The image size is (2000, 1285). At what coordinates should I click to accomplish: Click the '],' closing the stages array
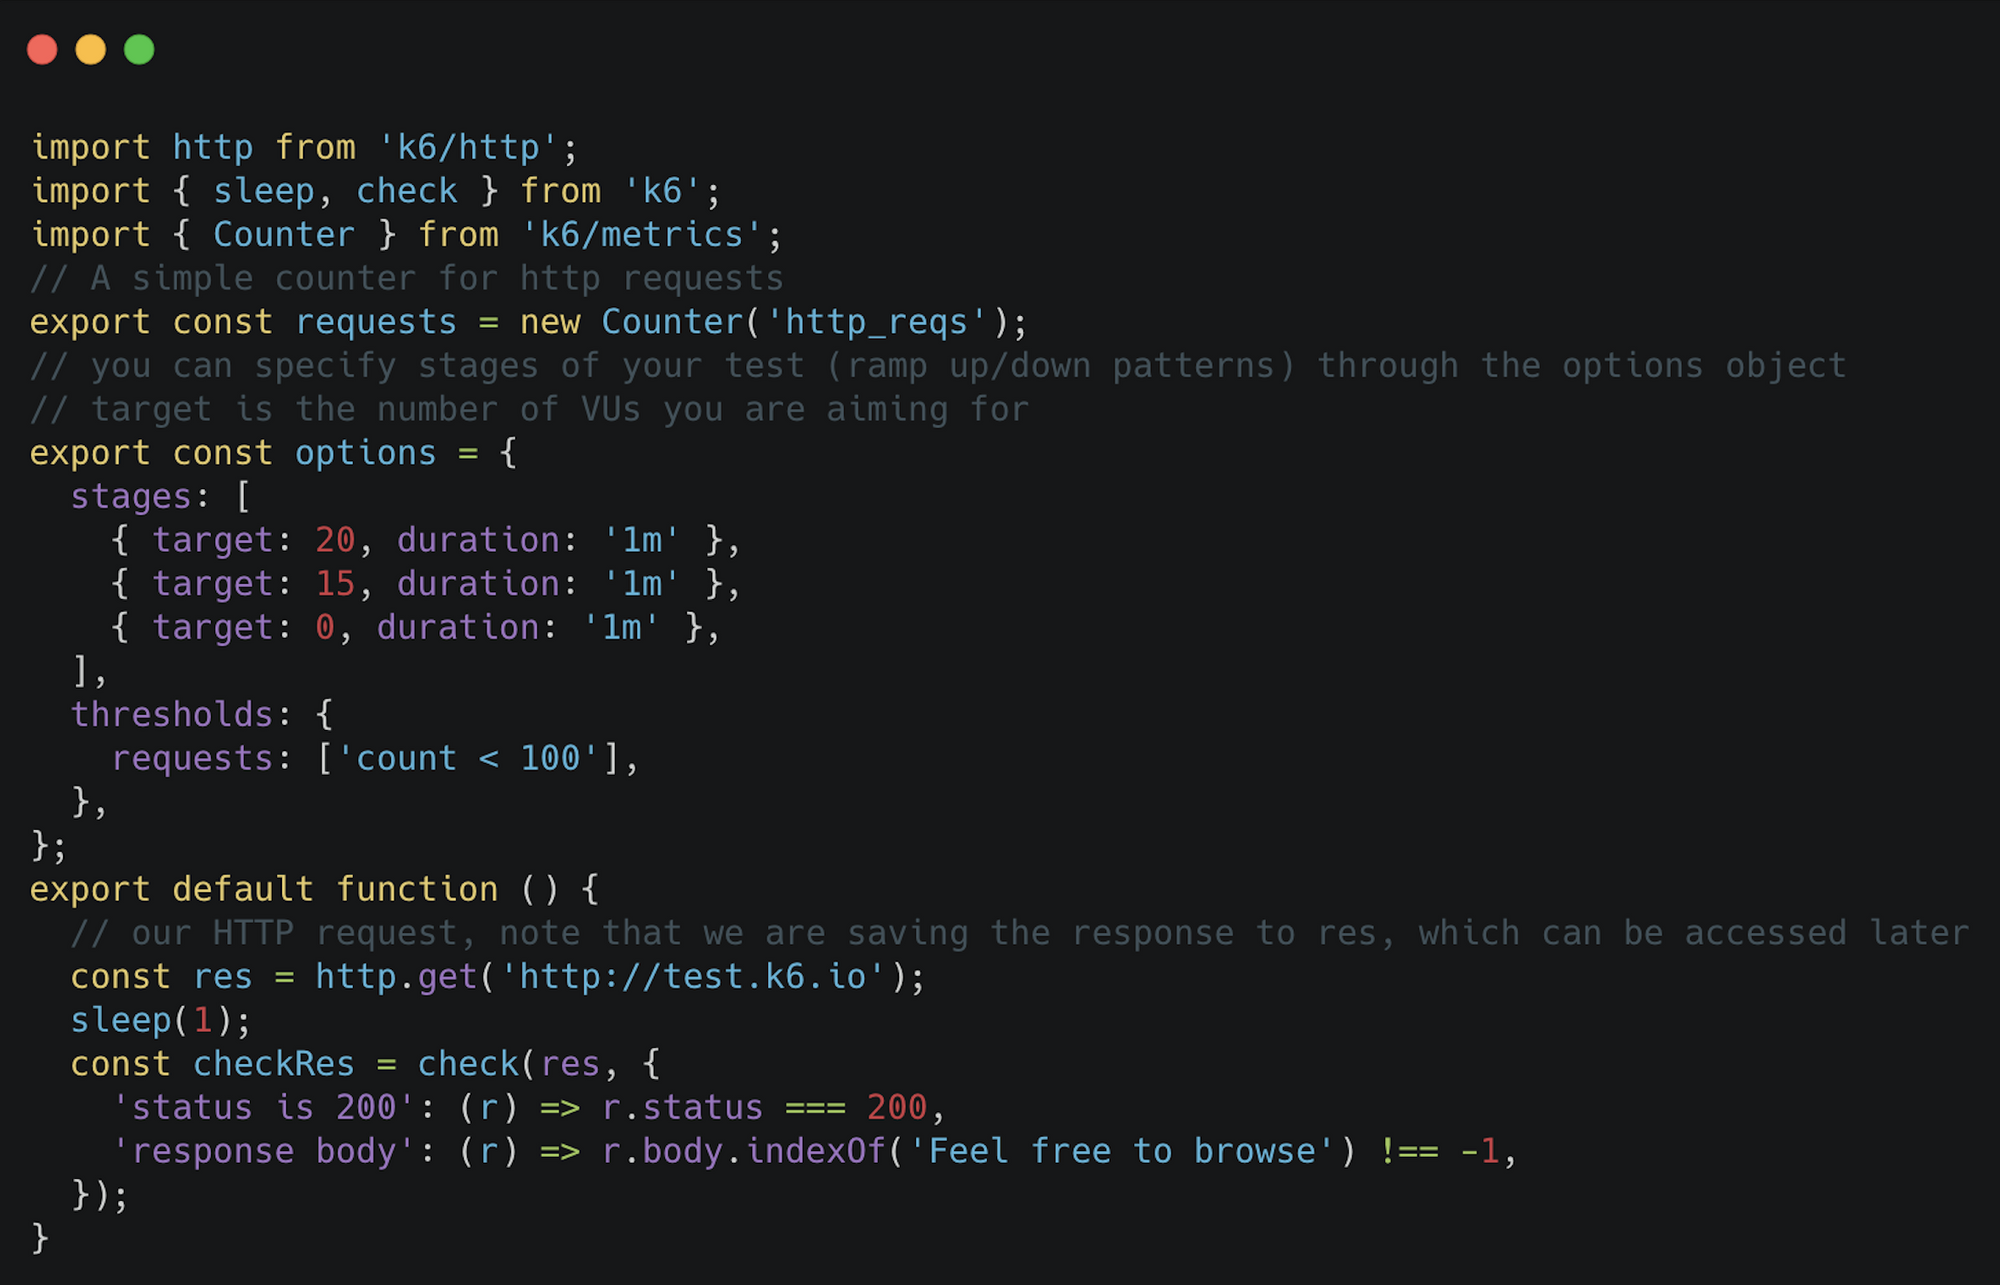[x=90, y=672]
